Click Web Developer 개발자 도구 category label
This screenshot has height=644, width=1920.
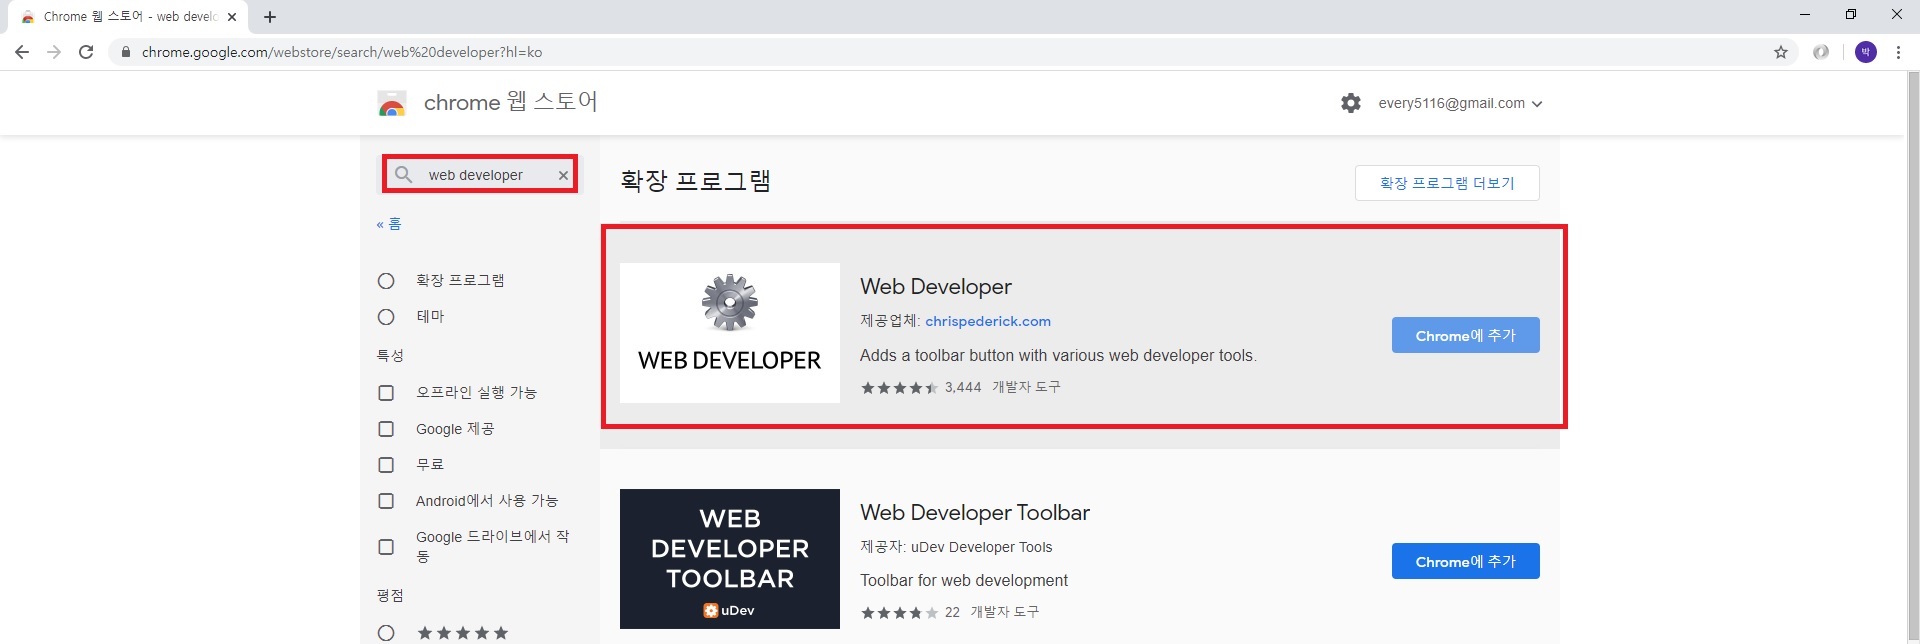point(1026,387)
